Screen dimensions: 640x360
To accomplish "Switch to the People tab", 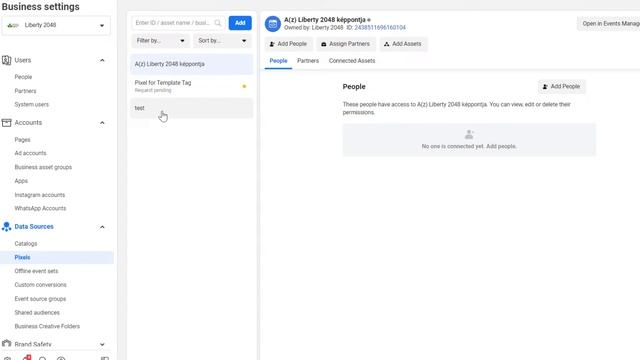I will pos(278,61).
